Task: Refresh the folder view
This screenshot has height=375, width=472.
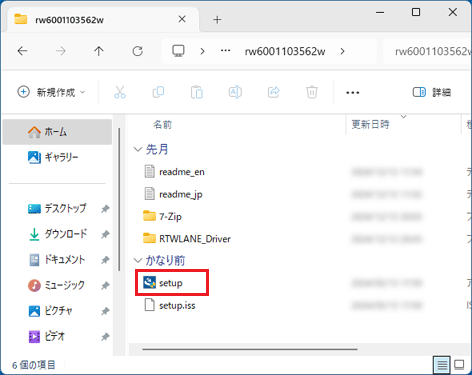Action: click(137, 51)
